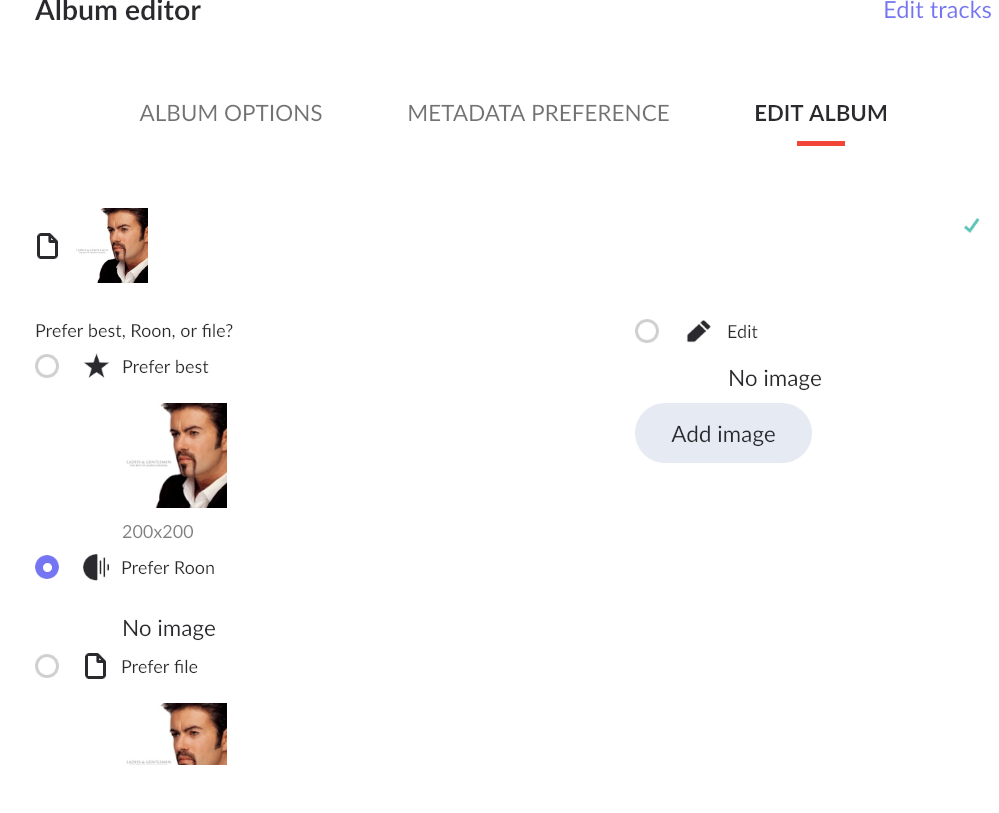Click the small album cover at top
The image size is (999, 813).
click(122, 246)
